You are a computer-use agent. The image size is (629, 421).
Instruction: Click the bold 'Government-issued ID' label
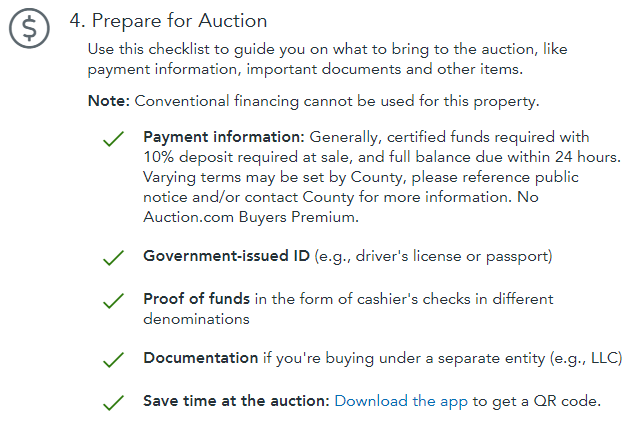pos(227,256)
